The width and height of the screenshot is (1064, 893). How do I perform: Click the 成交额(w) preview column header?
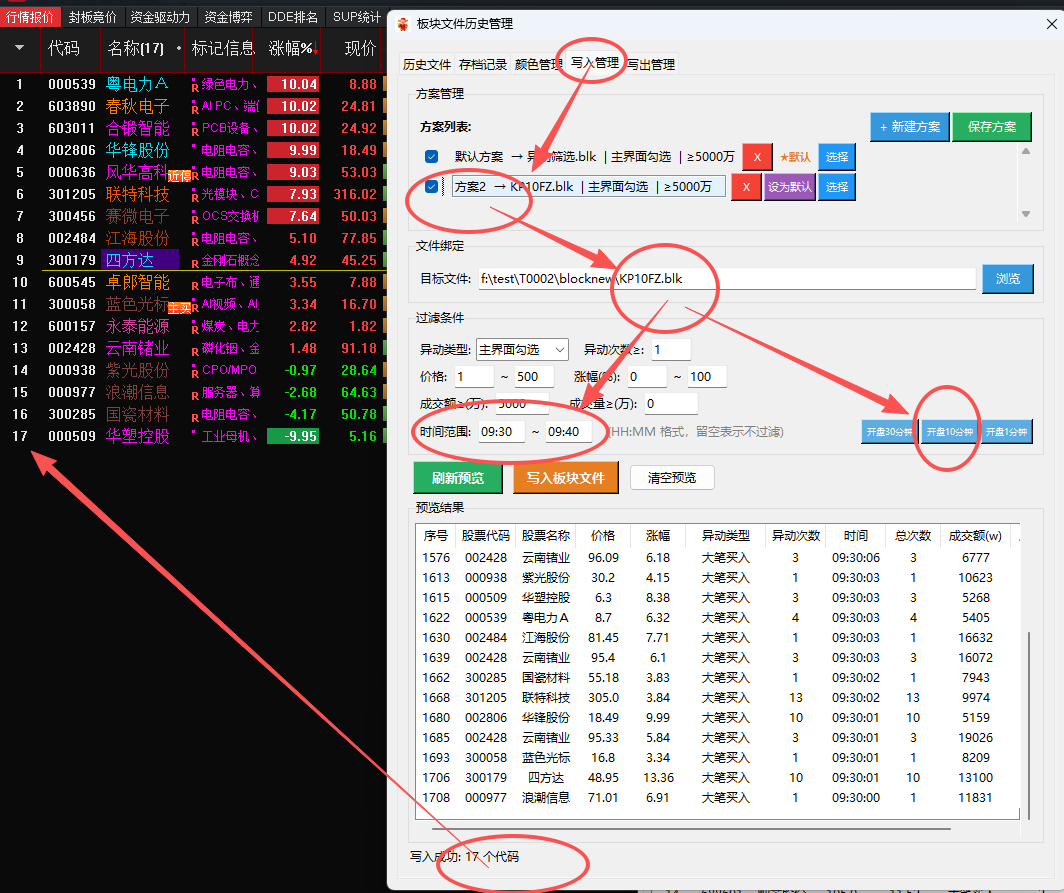click(x=974, y=535)
